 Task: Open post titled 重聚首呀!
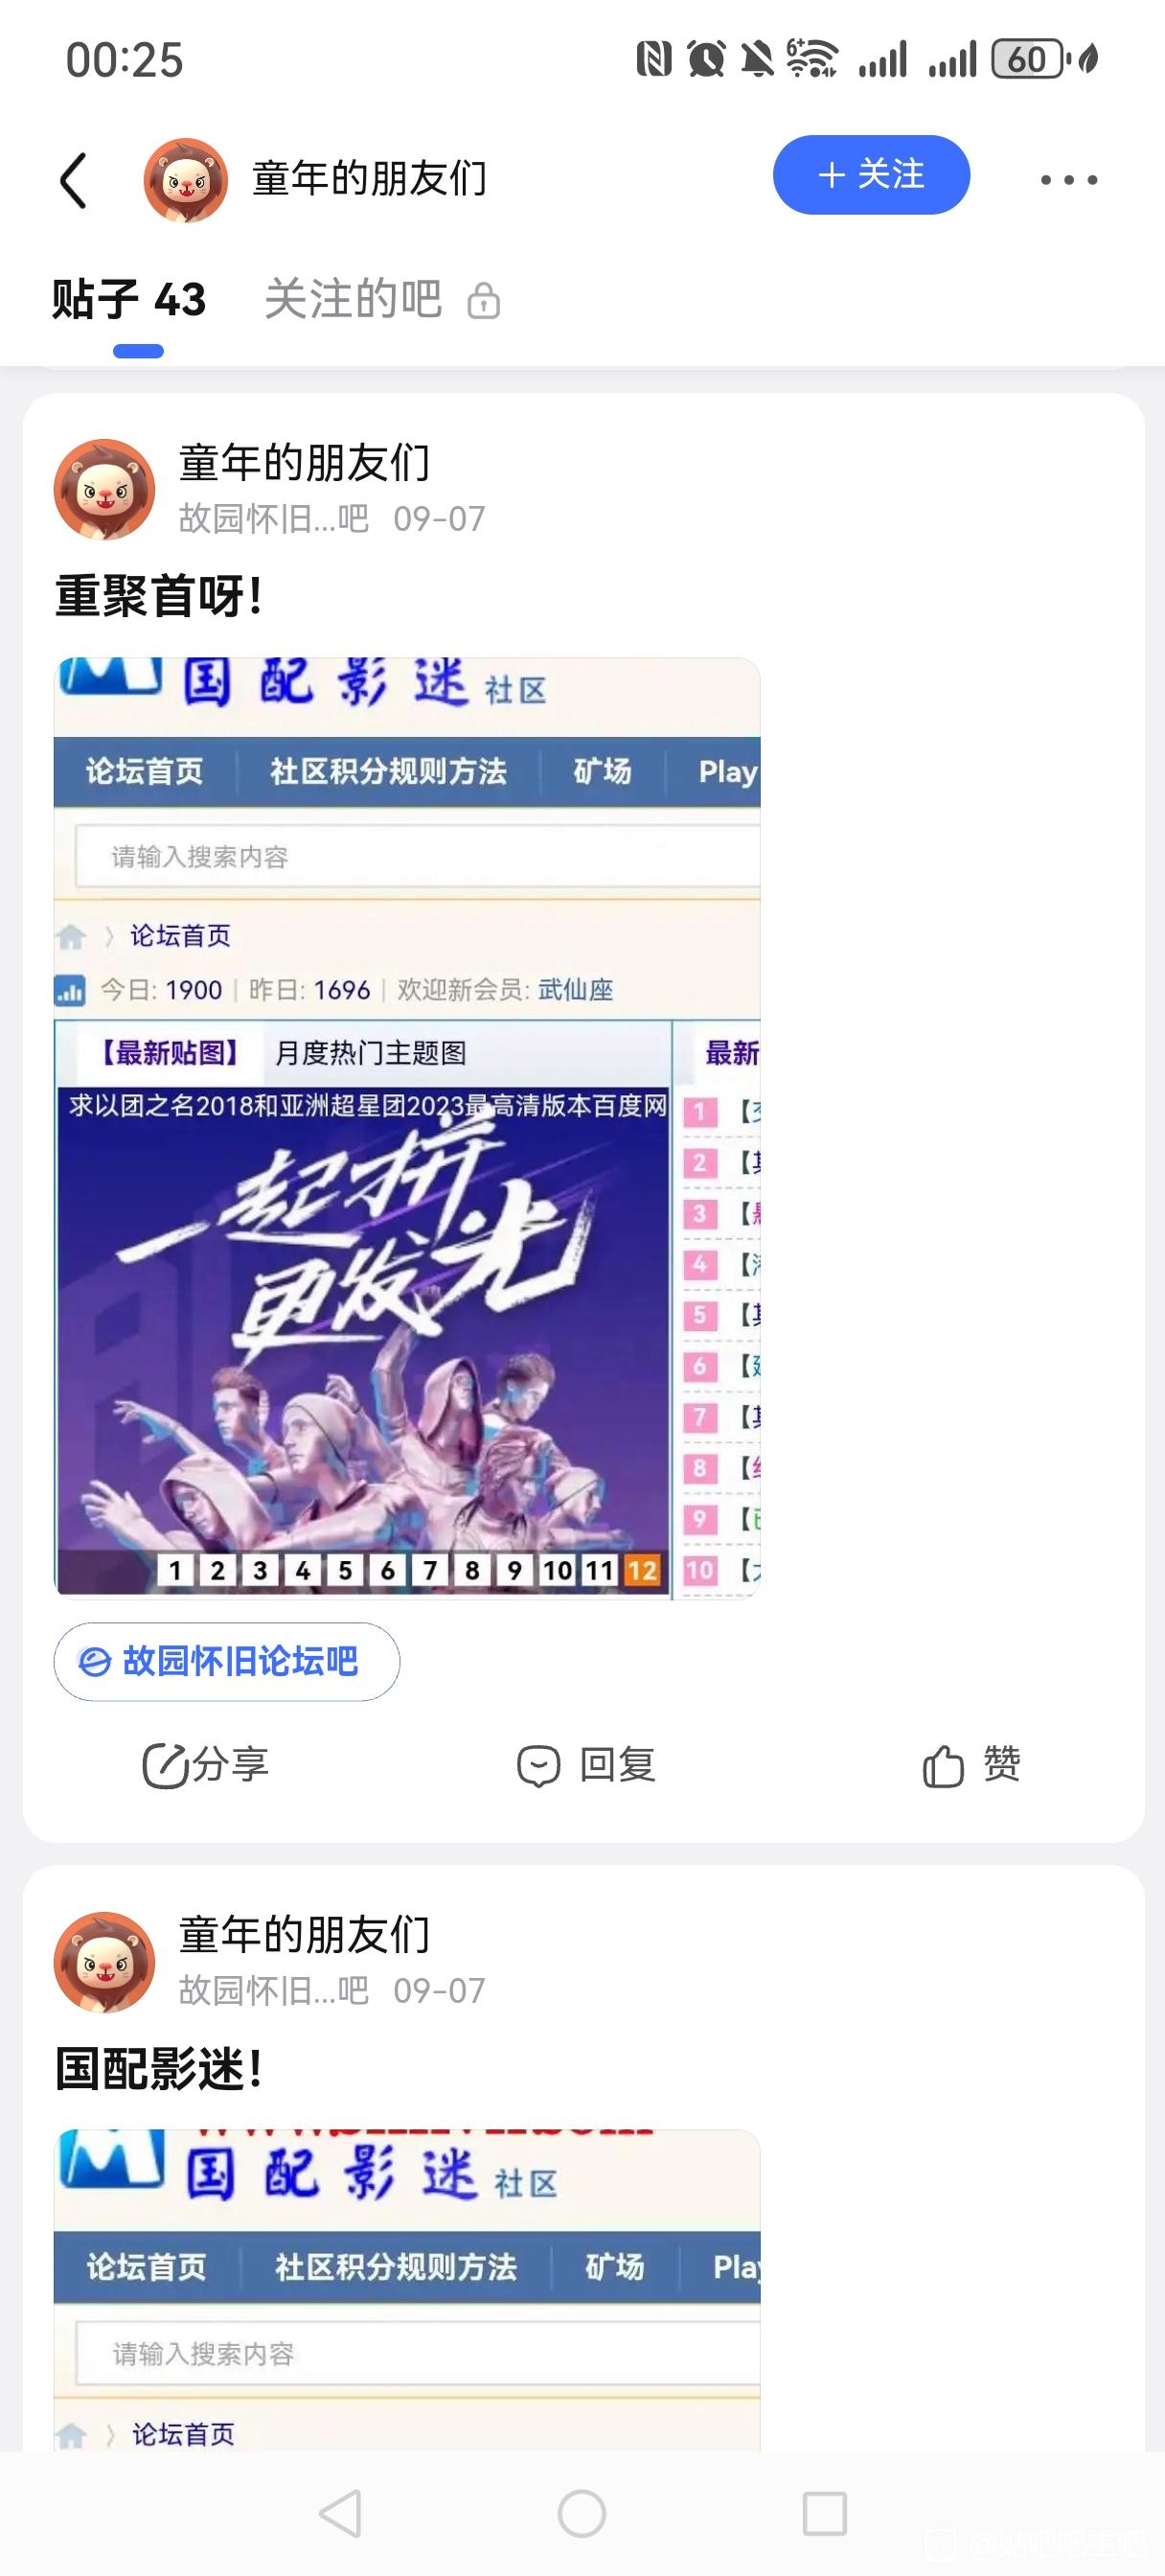[x=159, y=597]
